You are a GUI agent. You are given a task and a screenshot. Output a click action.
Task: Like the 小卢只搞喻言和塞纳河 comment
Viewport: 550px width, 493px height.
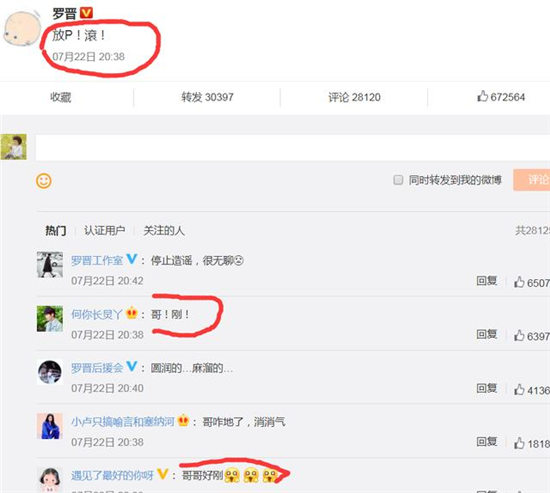point(519,444)
